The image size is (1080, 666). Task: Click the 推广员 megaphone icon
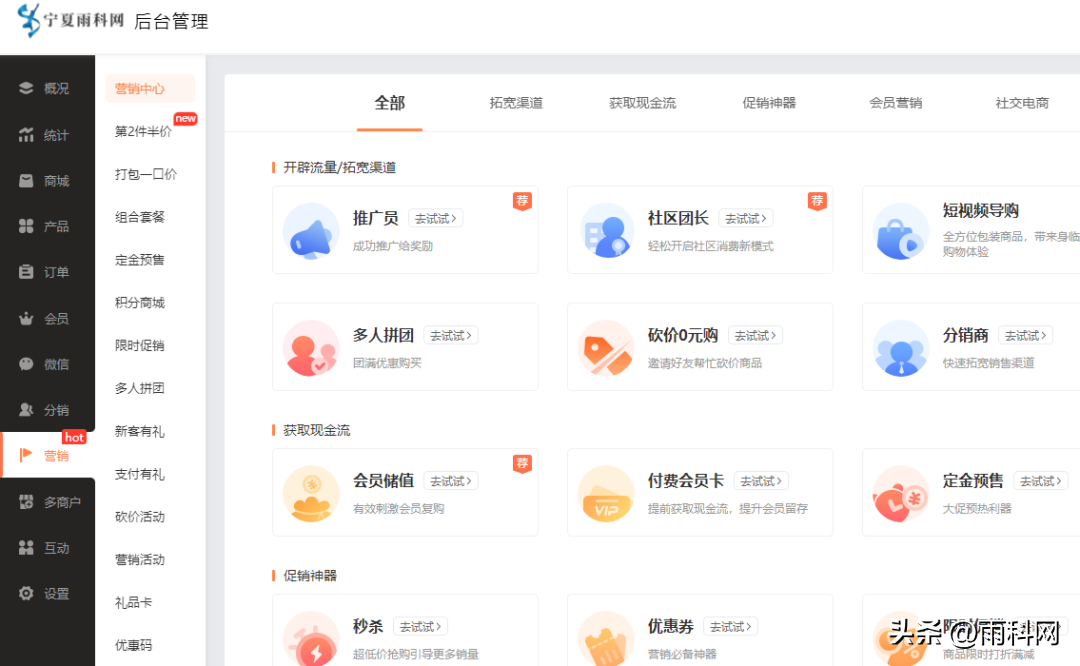click(311, 231)
